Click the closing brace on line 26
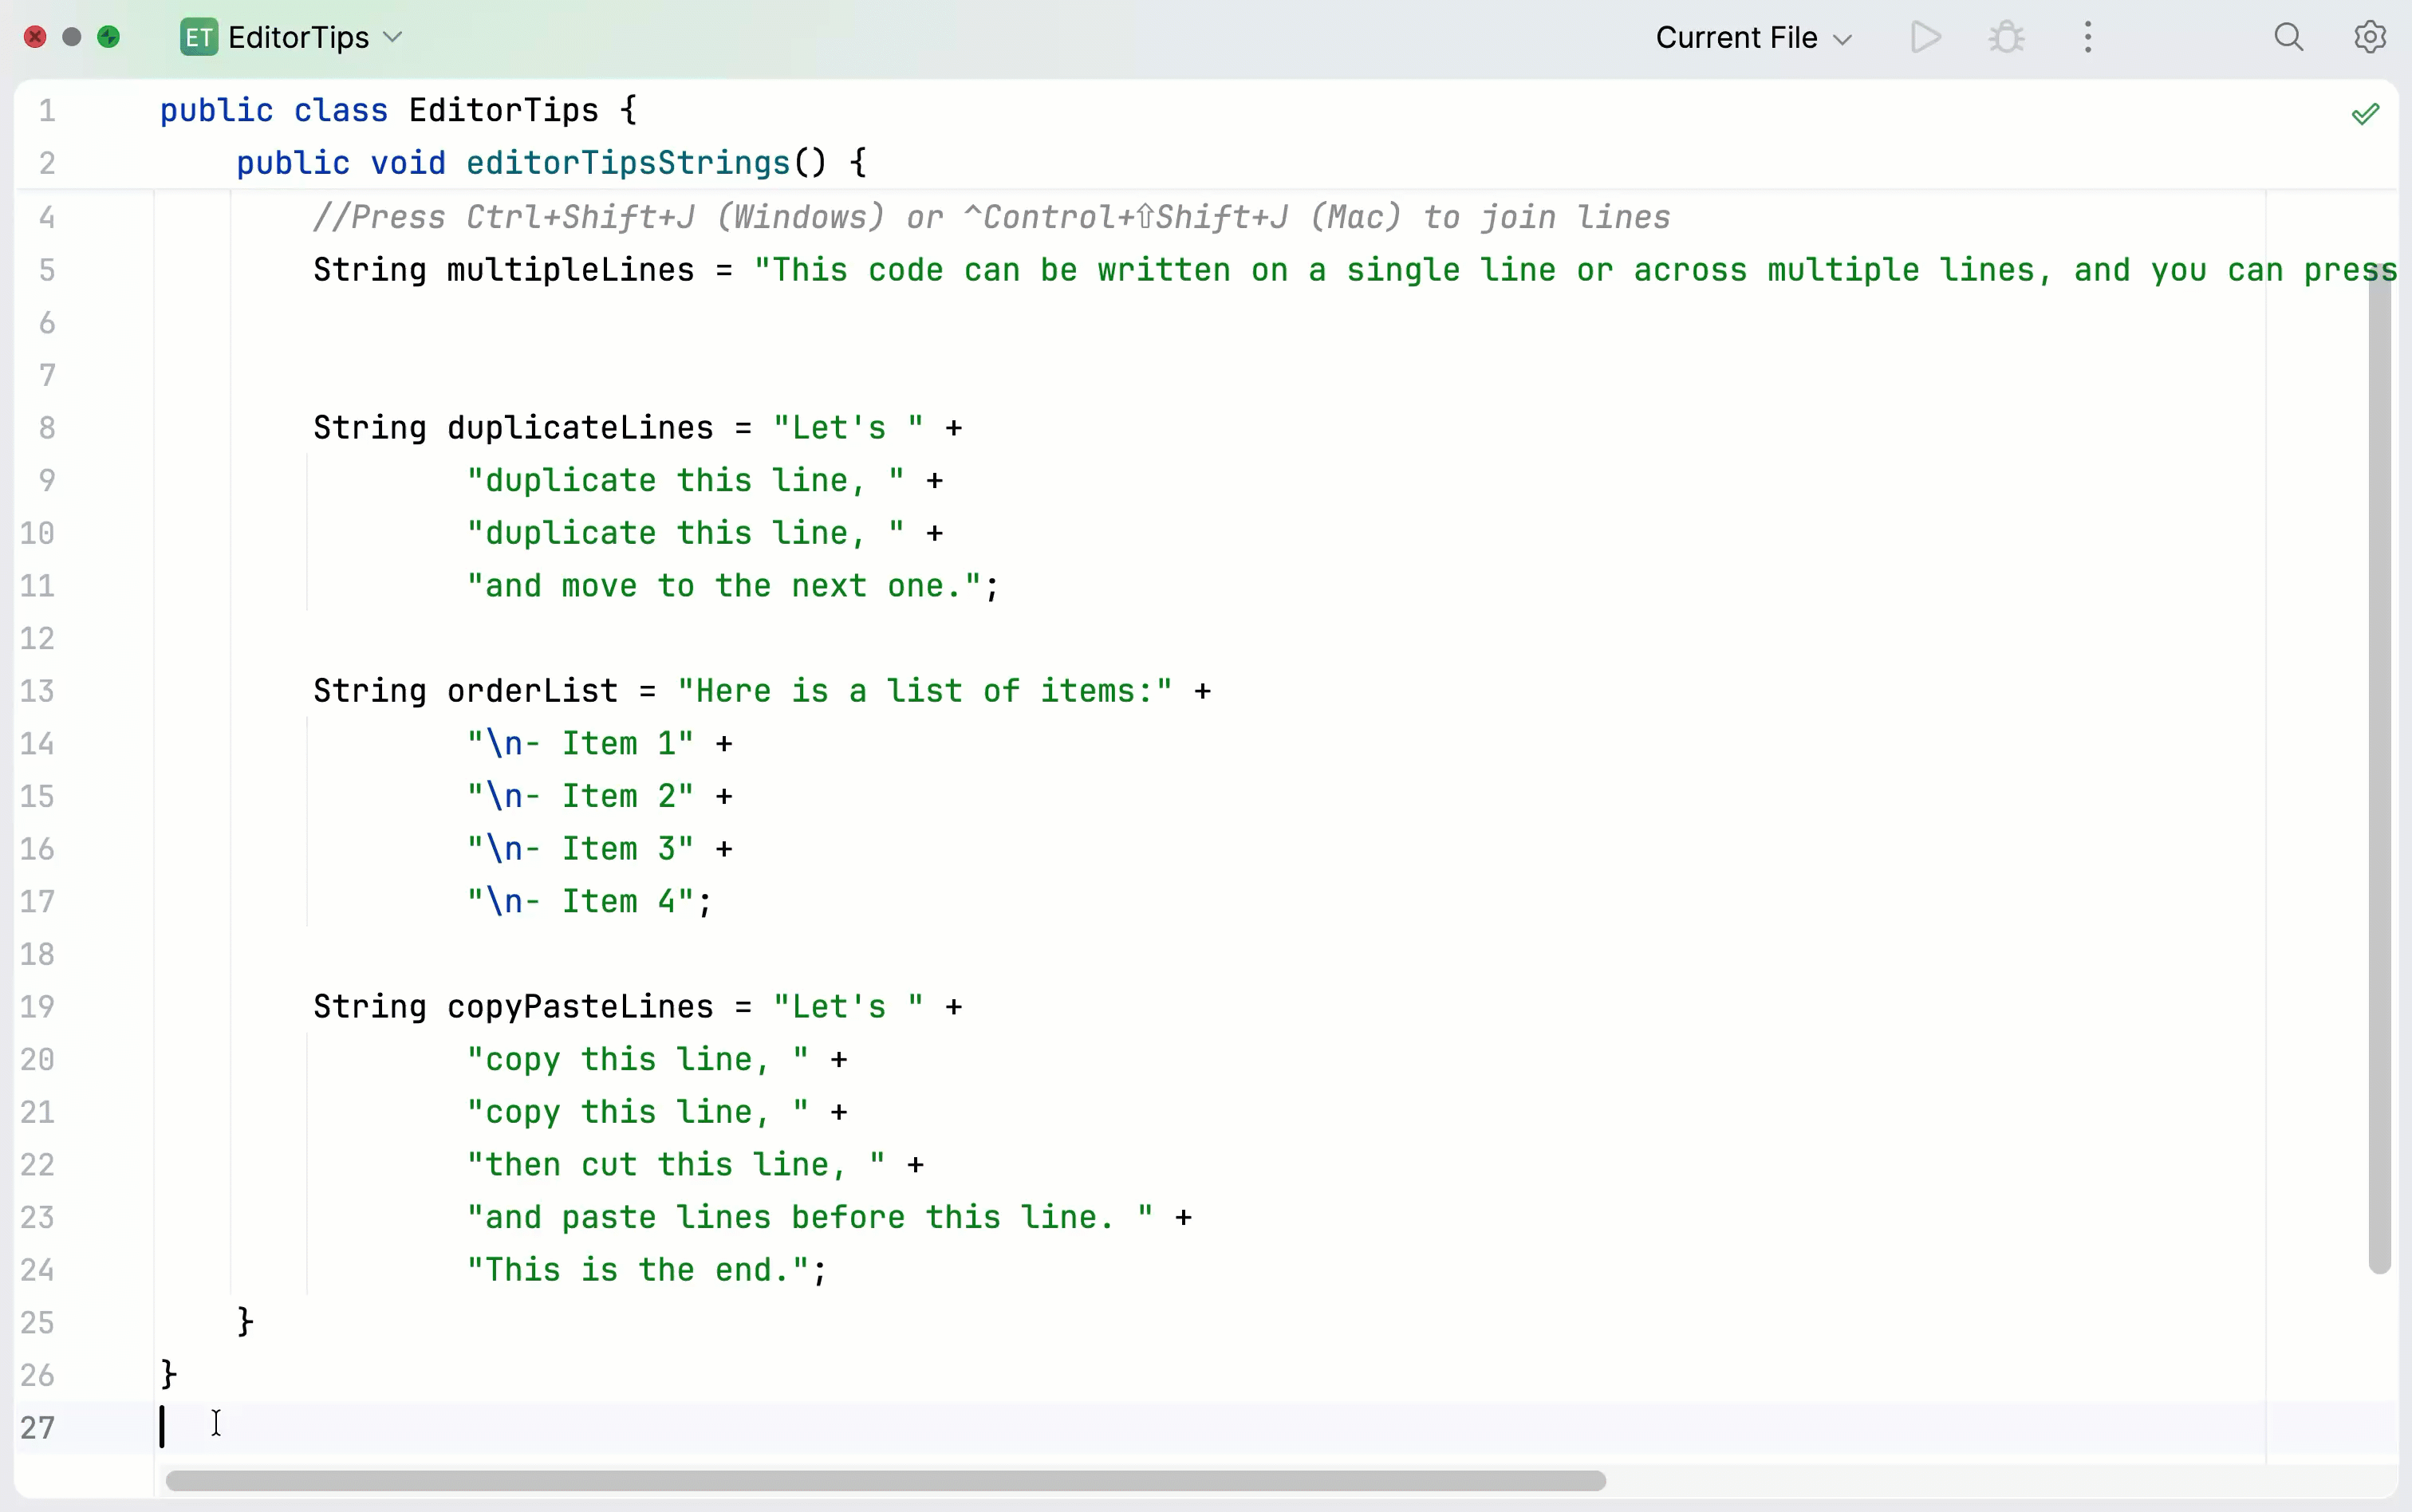This screenshot has width=2412, height=1512. coord(169,1375)
